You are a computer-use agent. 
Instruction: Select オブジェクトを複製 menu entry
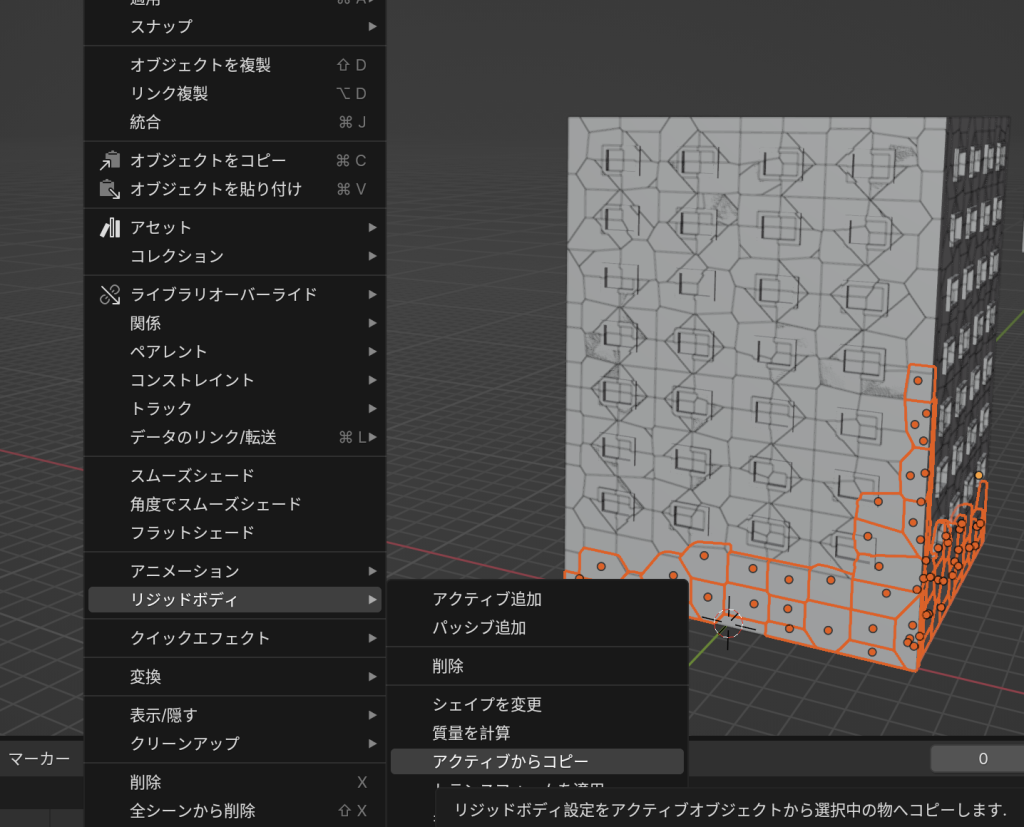coord(200,65)
